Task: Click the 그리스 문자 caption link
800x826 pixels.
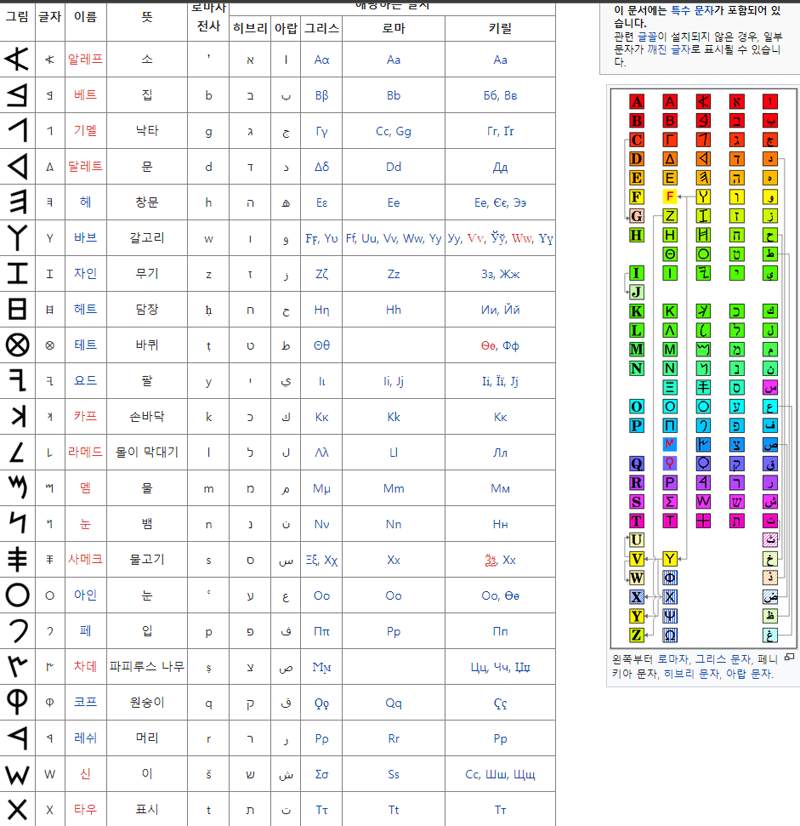Action: pyautogui.click(x=723, y=659)
